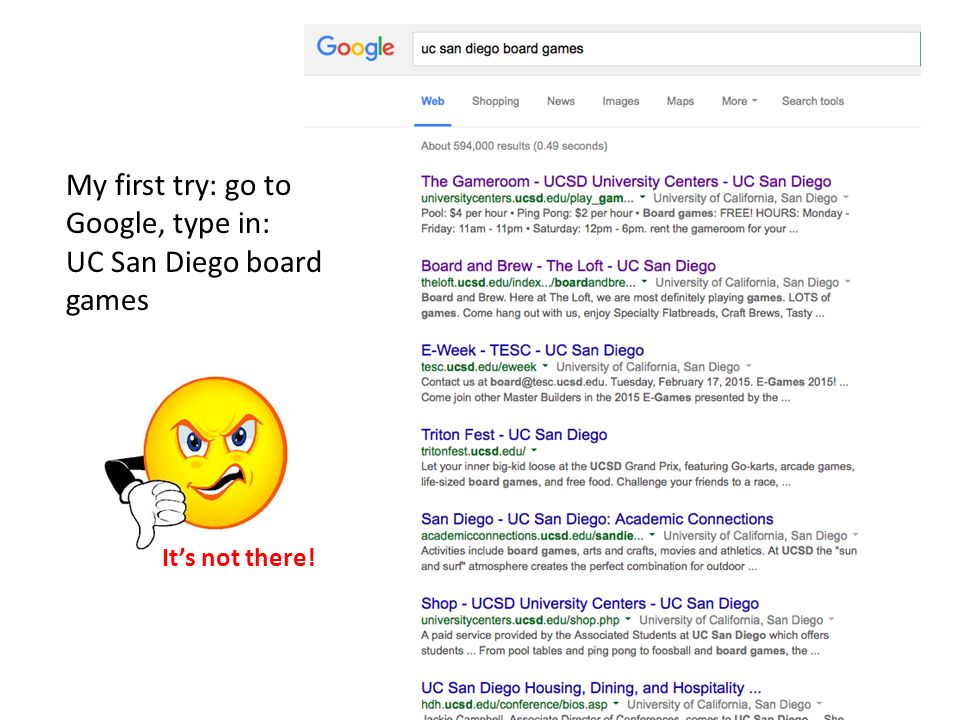Switch to the News tab
The image size is (960, 720).
click(x=561, y=101)
